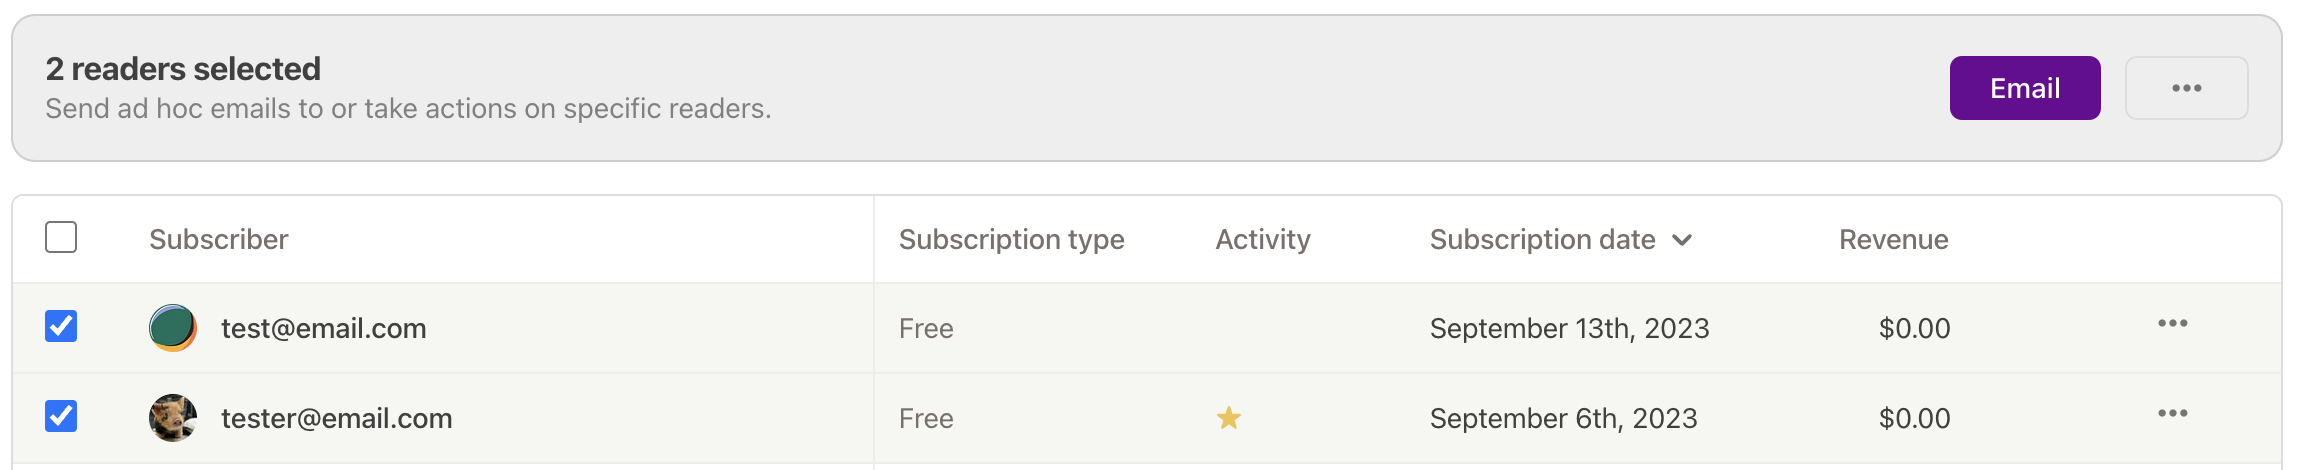Click the Subscriber column header
Viewport: 2298px width, 470px height.
pos(219,239)
